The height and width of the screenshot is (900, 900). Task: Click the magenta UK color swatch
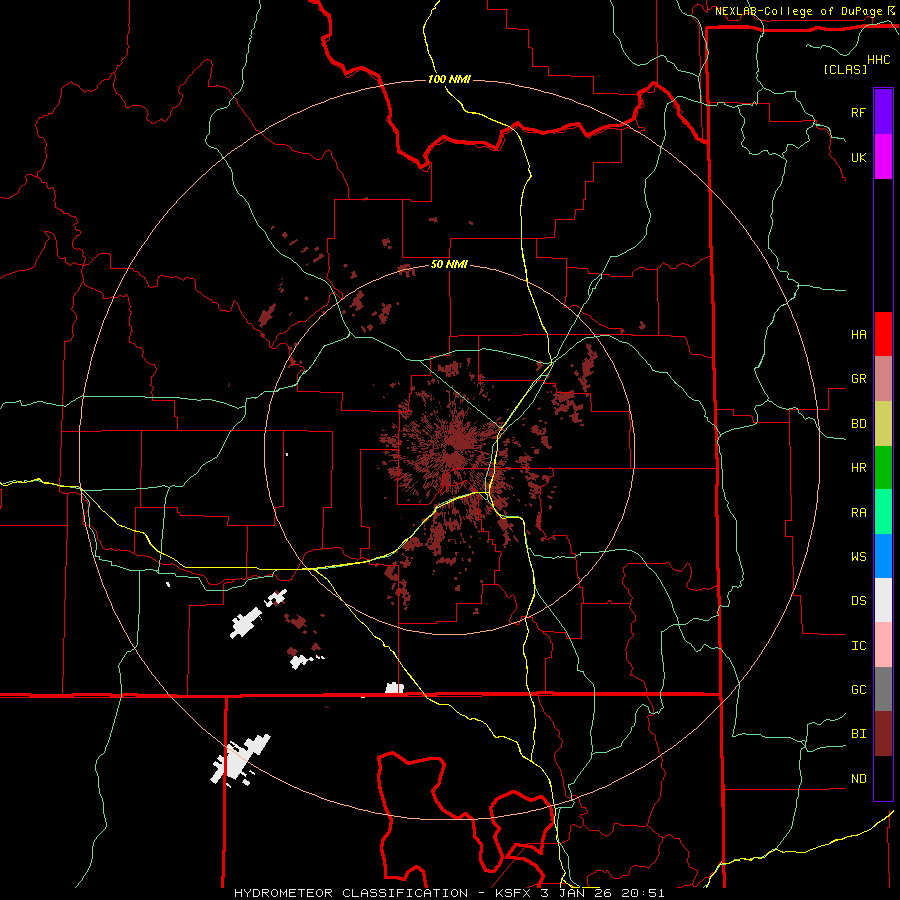pyautogui.click(x=883, y=157)
